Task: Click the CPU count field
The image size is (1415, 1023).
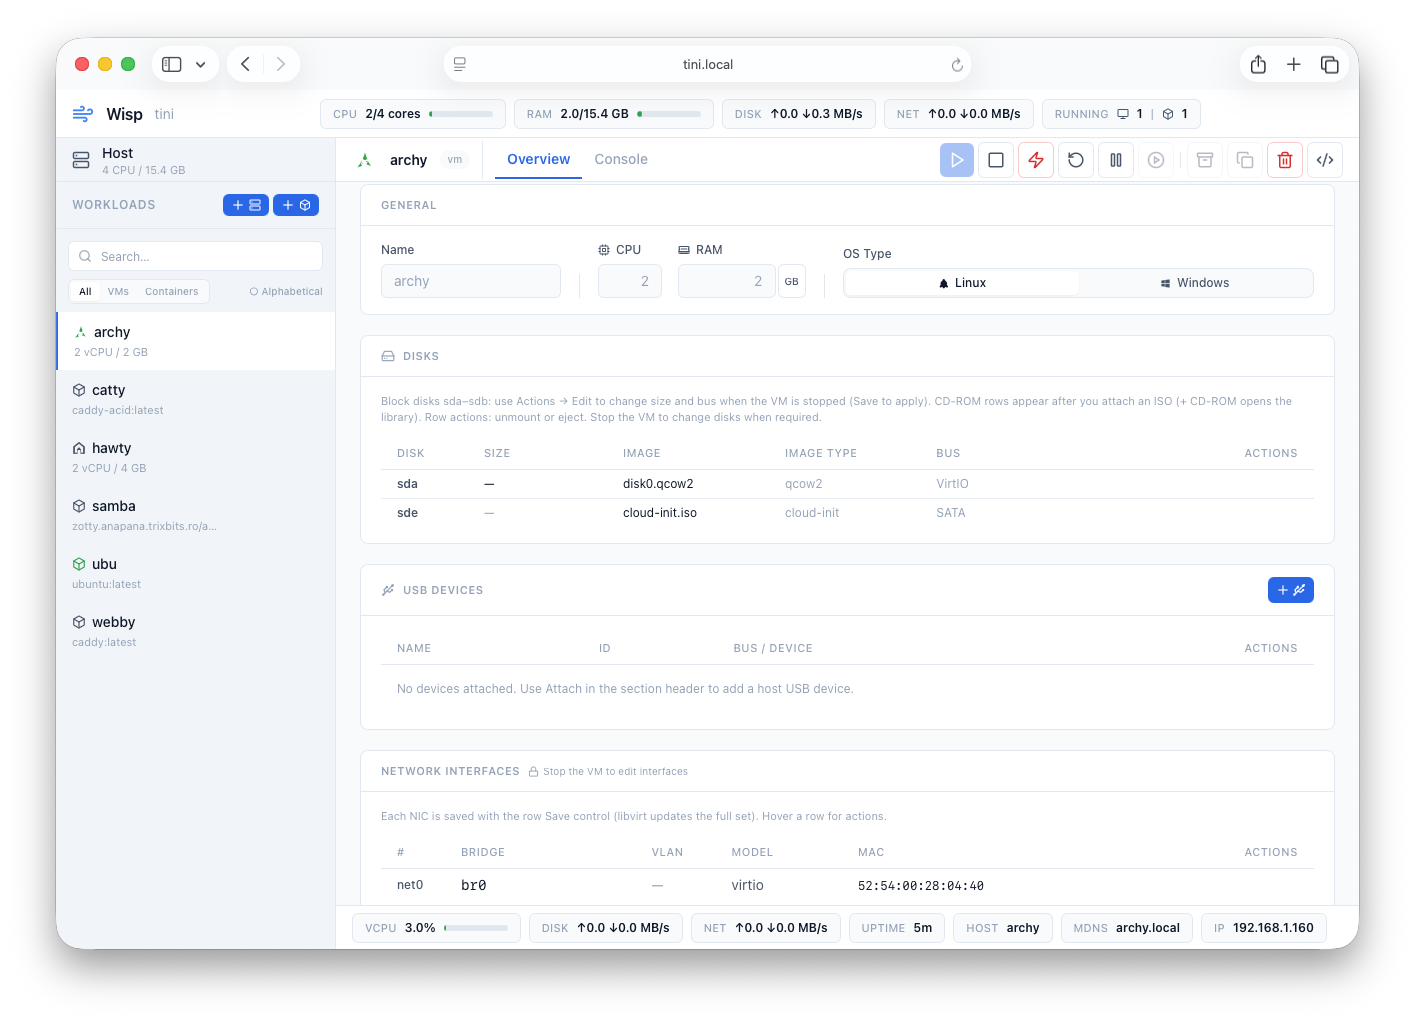Action: 630,281
